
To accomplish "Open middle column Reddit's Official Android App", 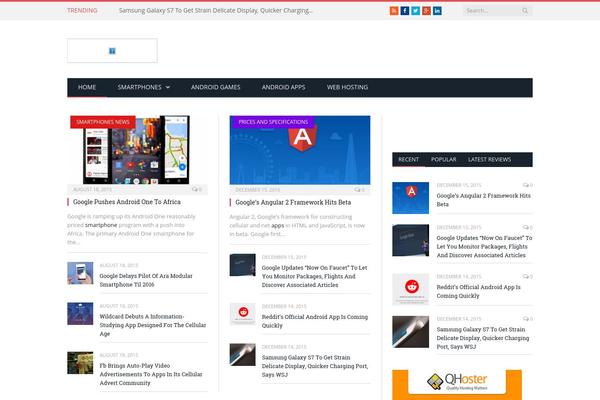I will coord(315,321).
